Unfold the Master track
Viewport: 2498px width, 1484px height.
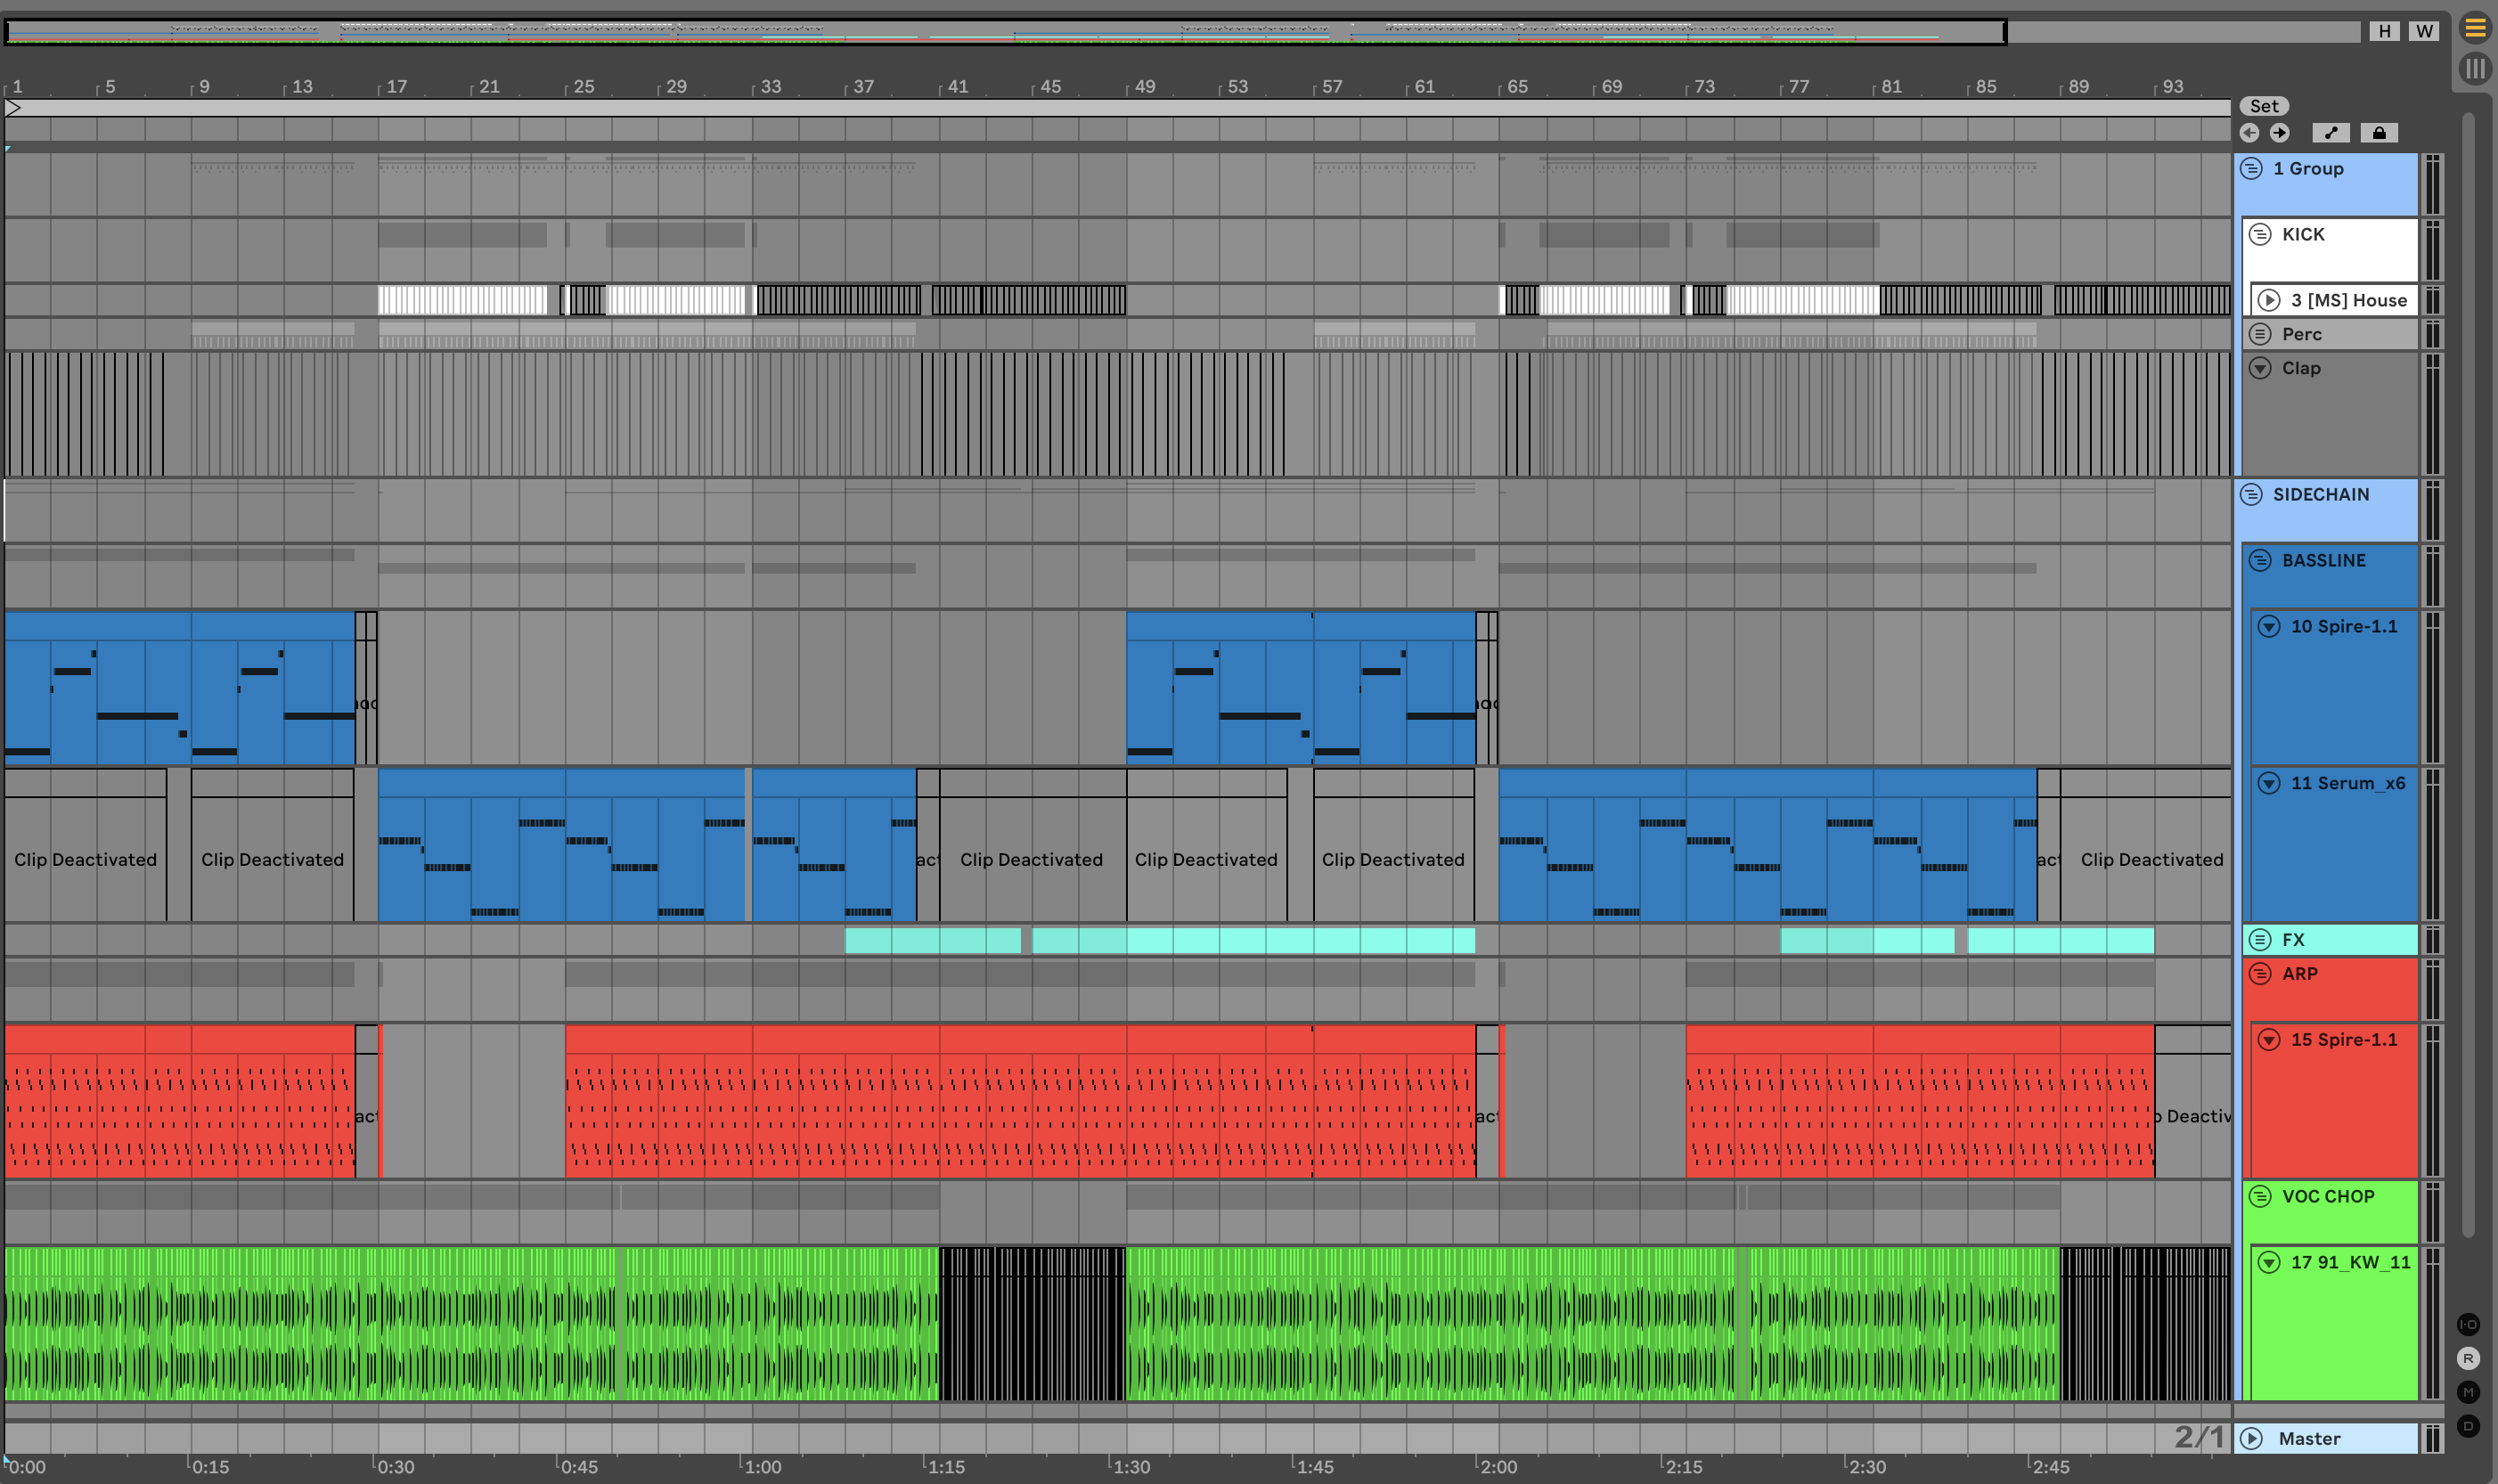pos(2252,1439)
